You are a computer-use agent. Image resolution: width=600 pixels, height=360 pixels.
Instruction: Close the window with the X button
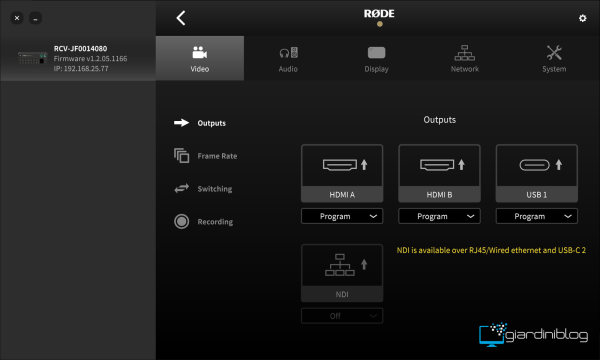point(17,18)
